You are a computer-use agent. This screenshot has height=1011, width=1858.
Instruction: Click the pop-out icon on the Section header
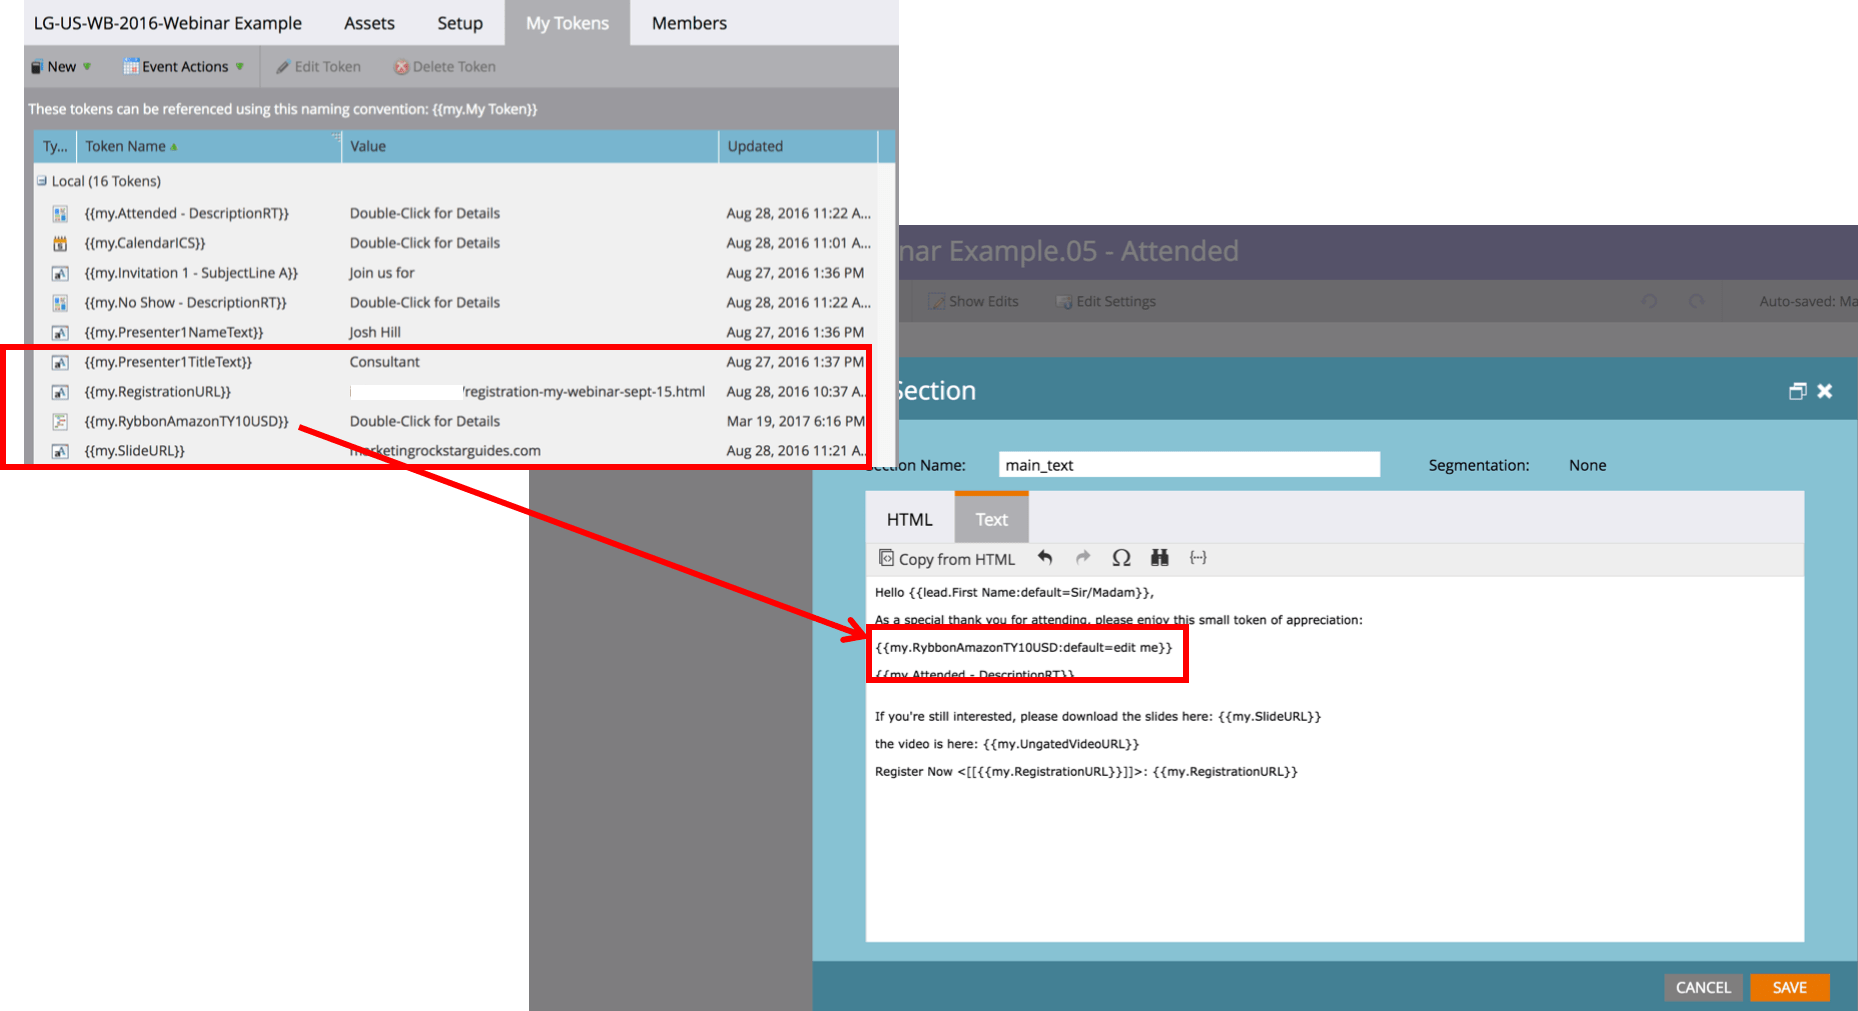pos(1798,390)
